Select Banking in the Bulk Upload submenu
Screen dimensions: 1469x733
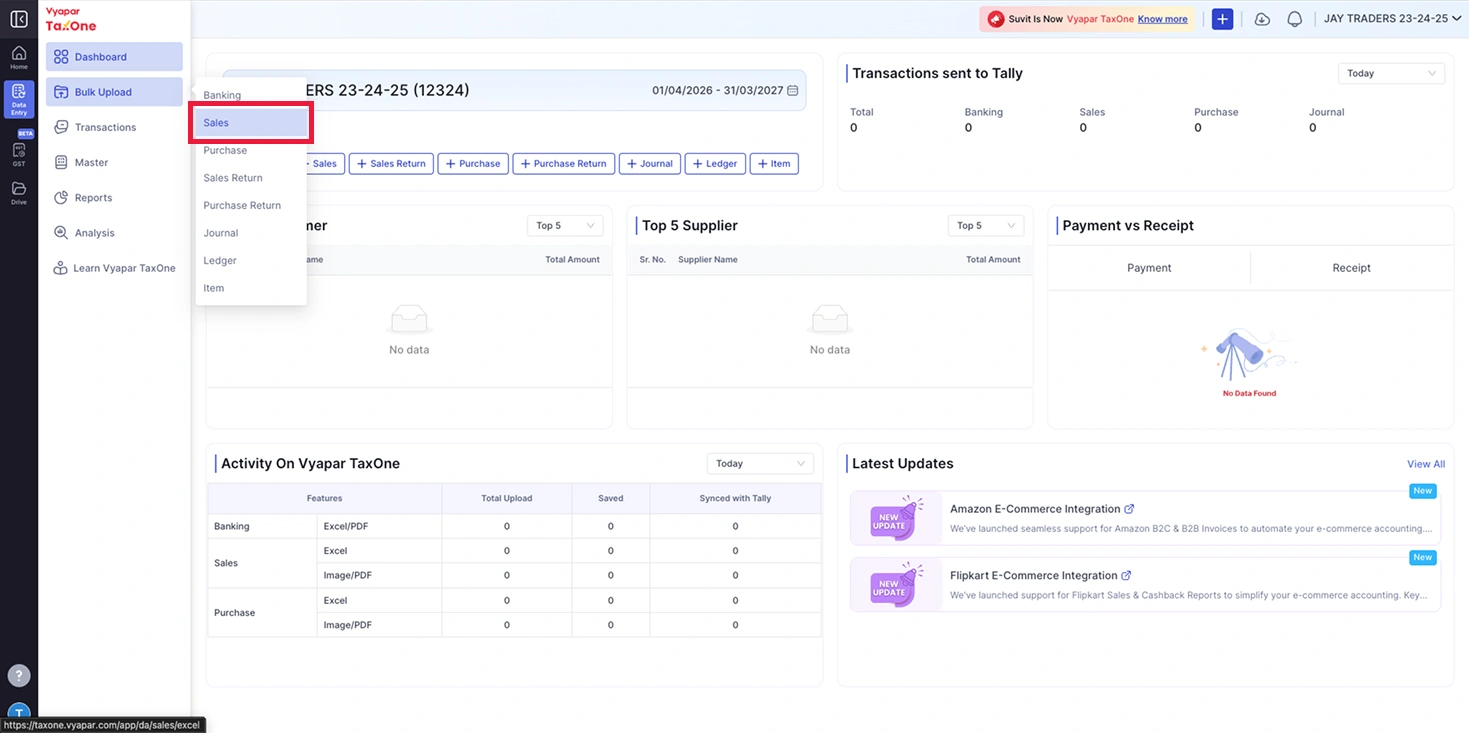[x=251, y=95]
